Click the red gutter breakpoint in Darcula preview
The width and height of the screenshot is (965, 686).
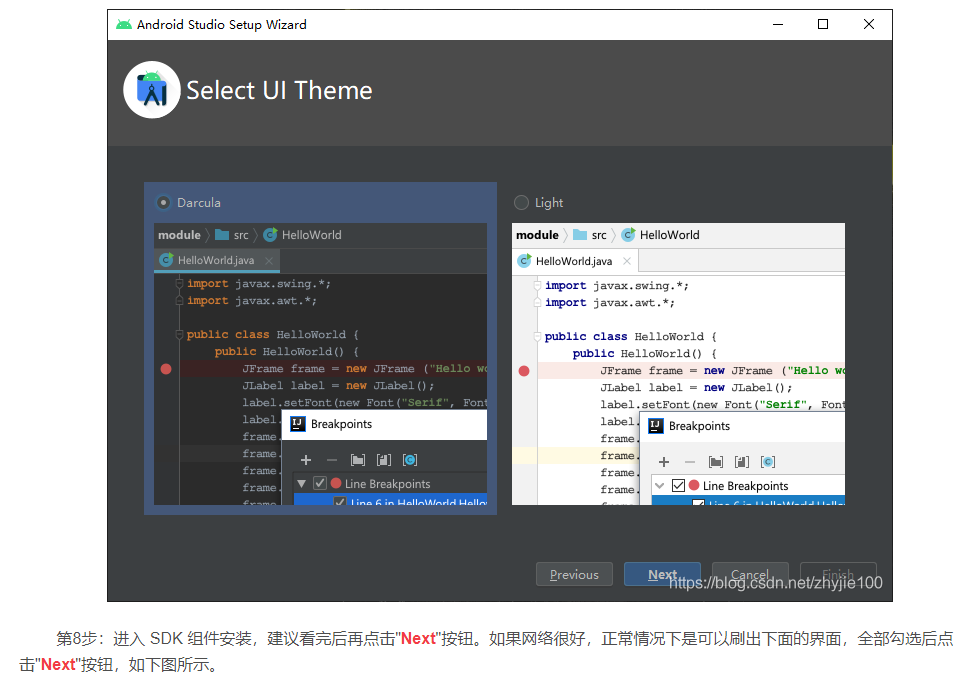tap(166, 369)
